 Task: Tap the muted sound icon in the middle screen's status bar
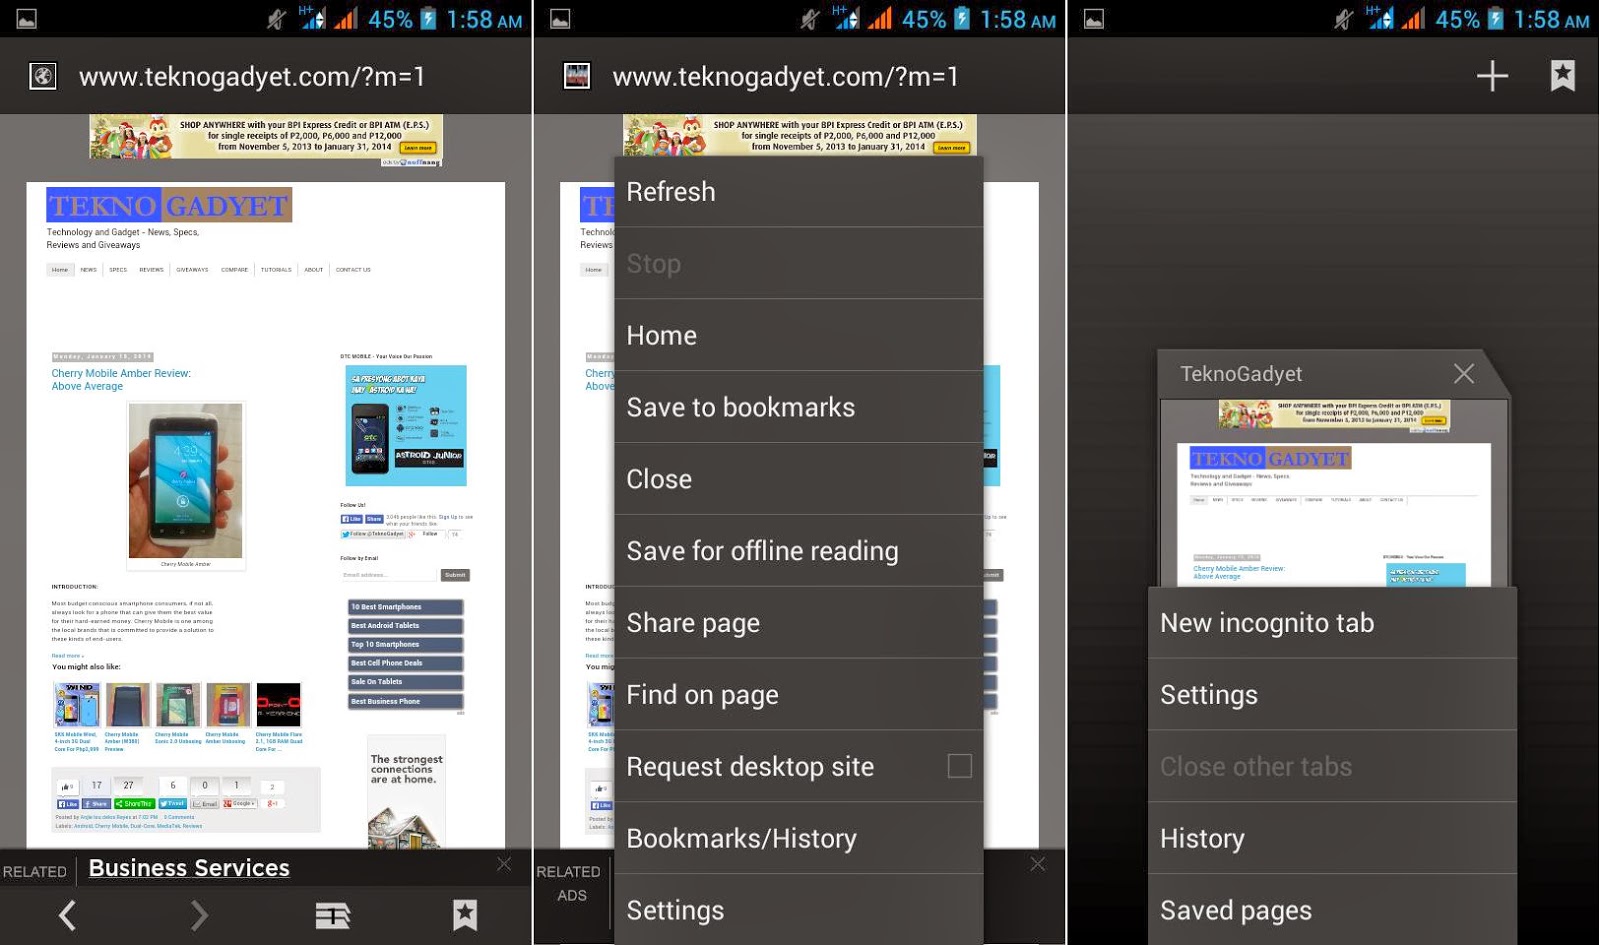[x=810, y=19]
